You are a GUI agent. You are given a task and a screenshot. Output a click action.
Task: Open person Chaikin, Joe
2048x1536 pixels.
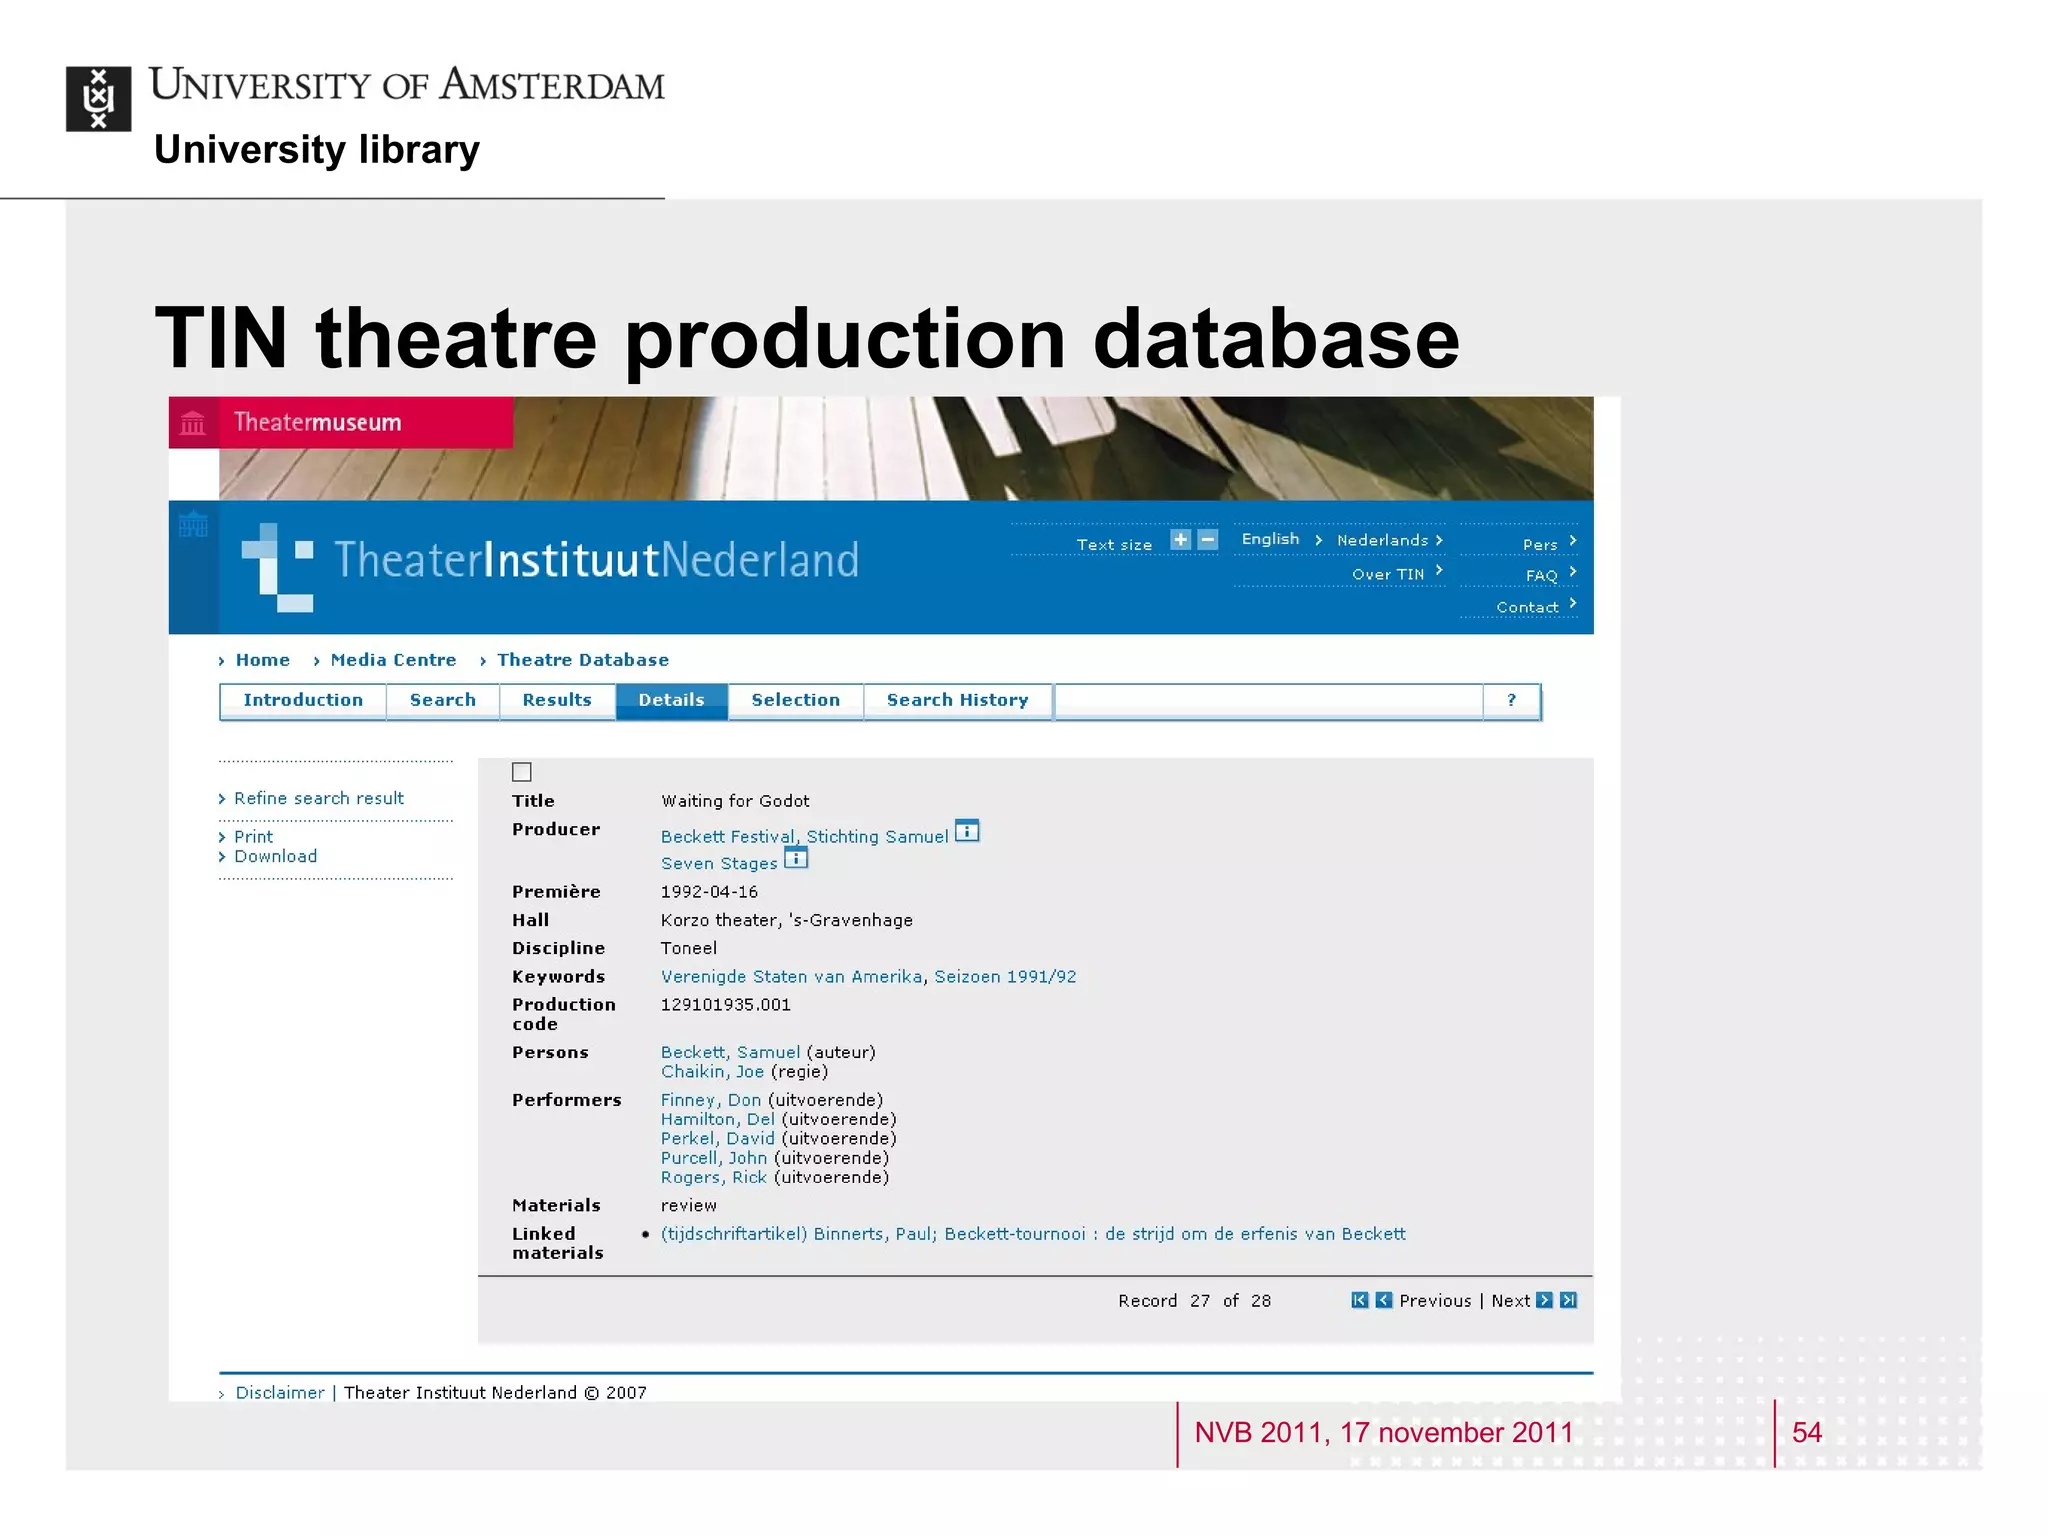tap(713, 1072)
